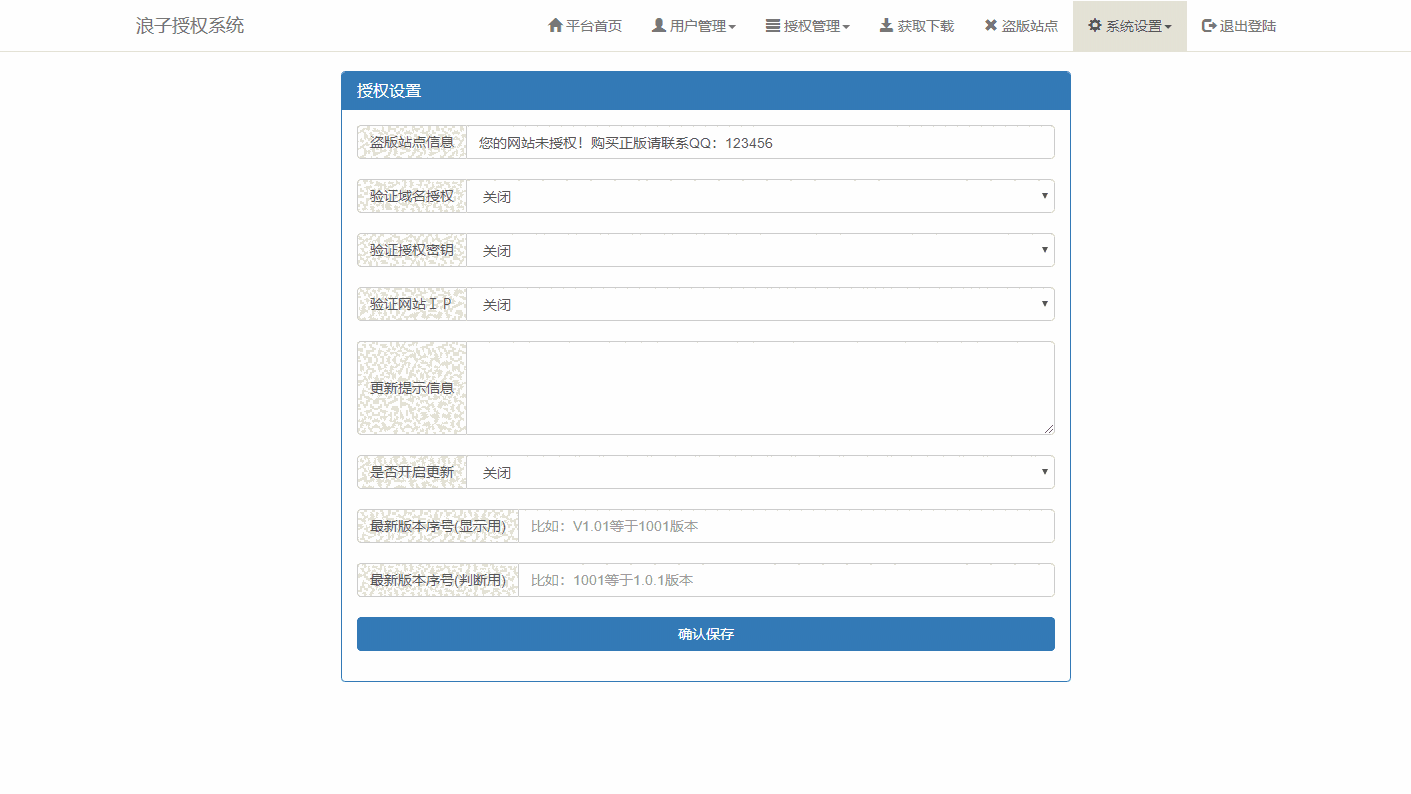Click the user icon beside 用户管理
Screen dimensions: 1411x794
(x=659, y=25)
